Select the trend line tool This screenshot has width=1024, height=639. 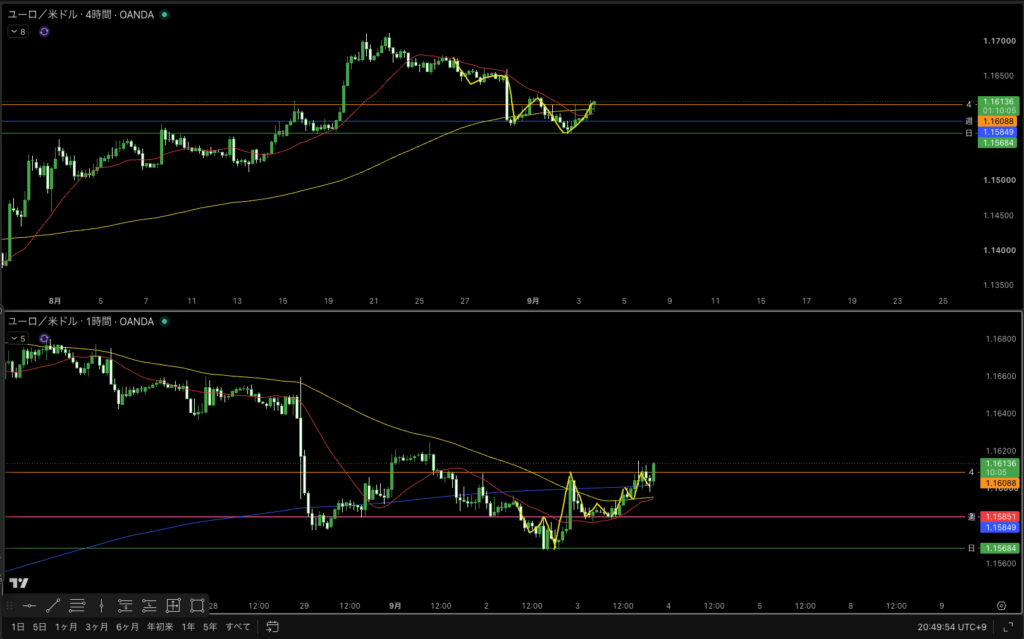pos(54,606)
